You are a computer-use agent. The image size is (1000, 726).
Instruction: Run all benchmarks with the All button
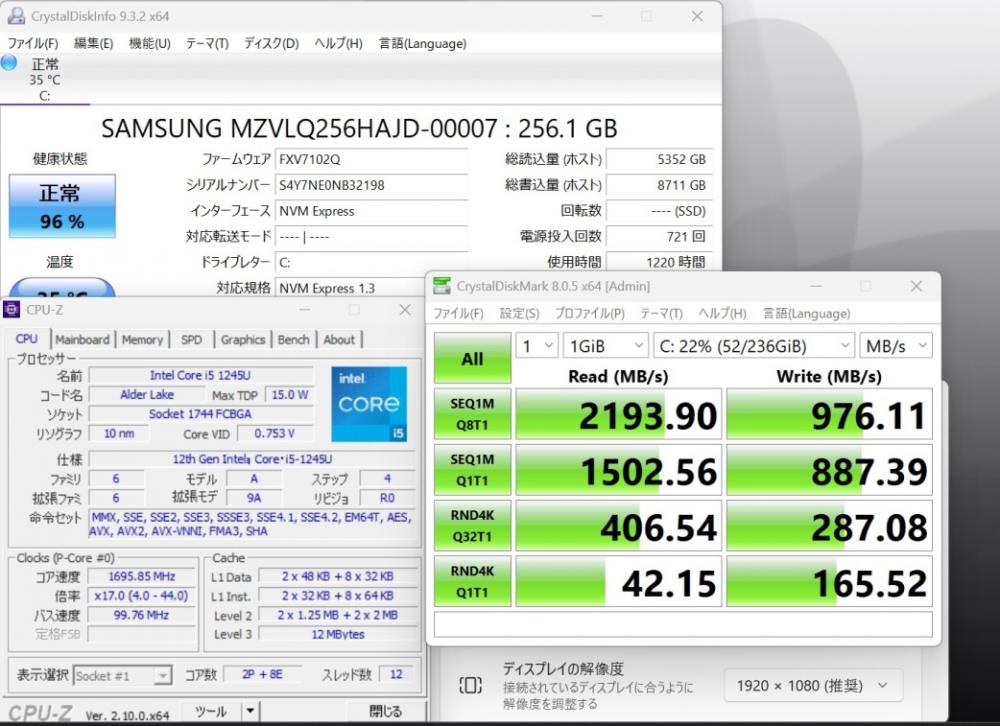coord(473,358)
